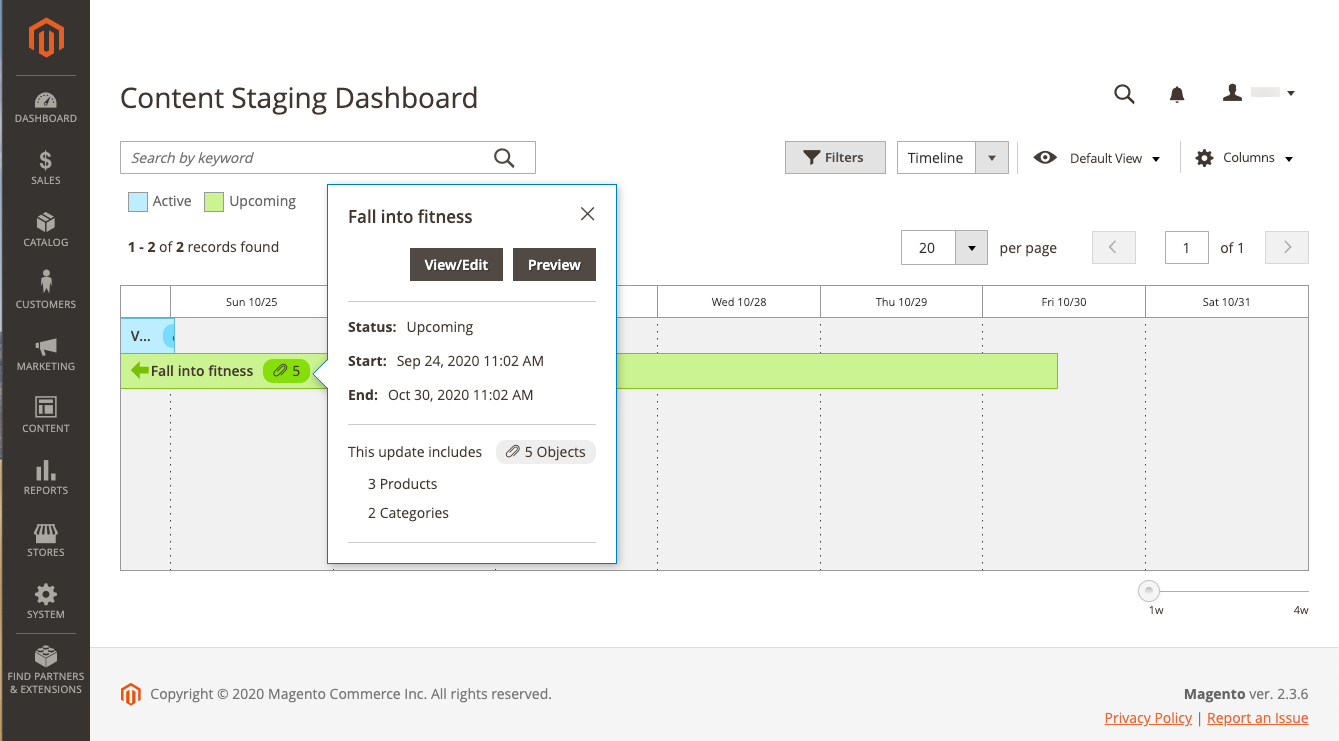Expand the Timeline view mode dropdown
The width and height of the screenshot is (1339, 741).
992,158
